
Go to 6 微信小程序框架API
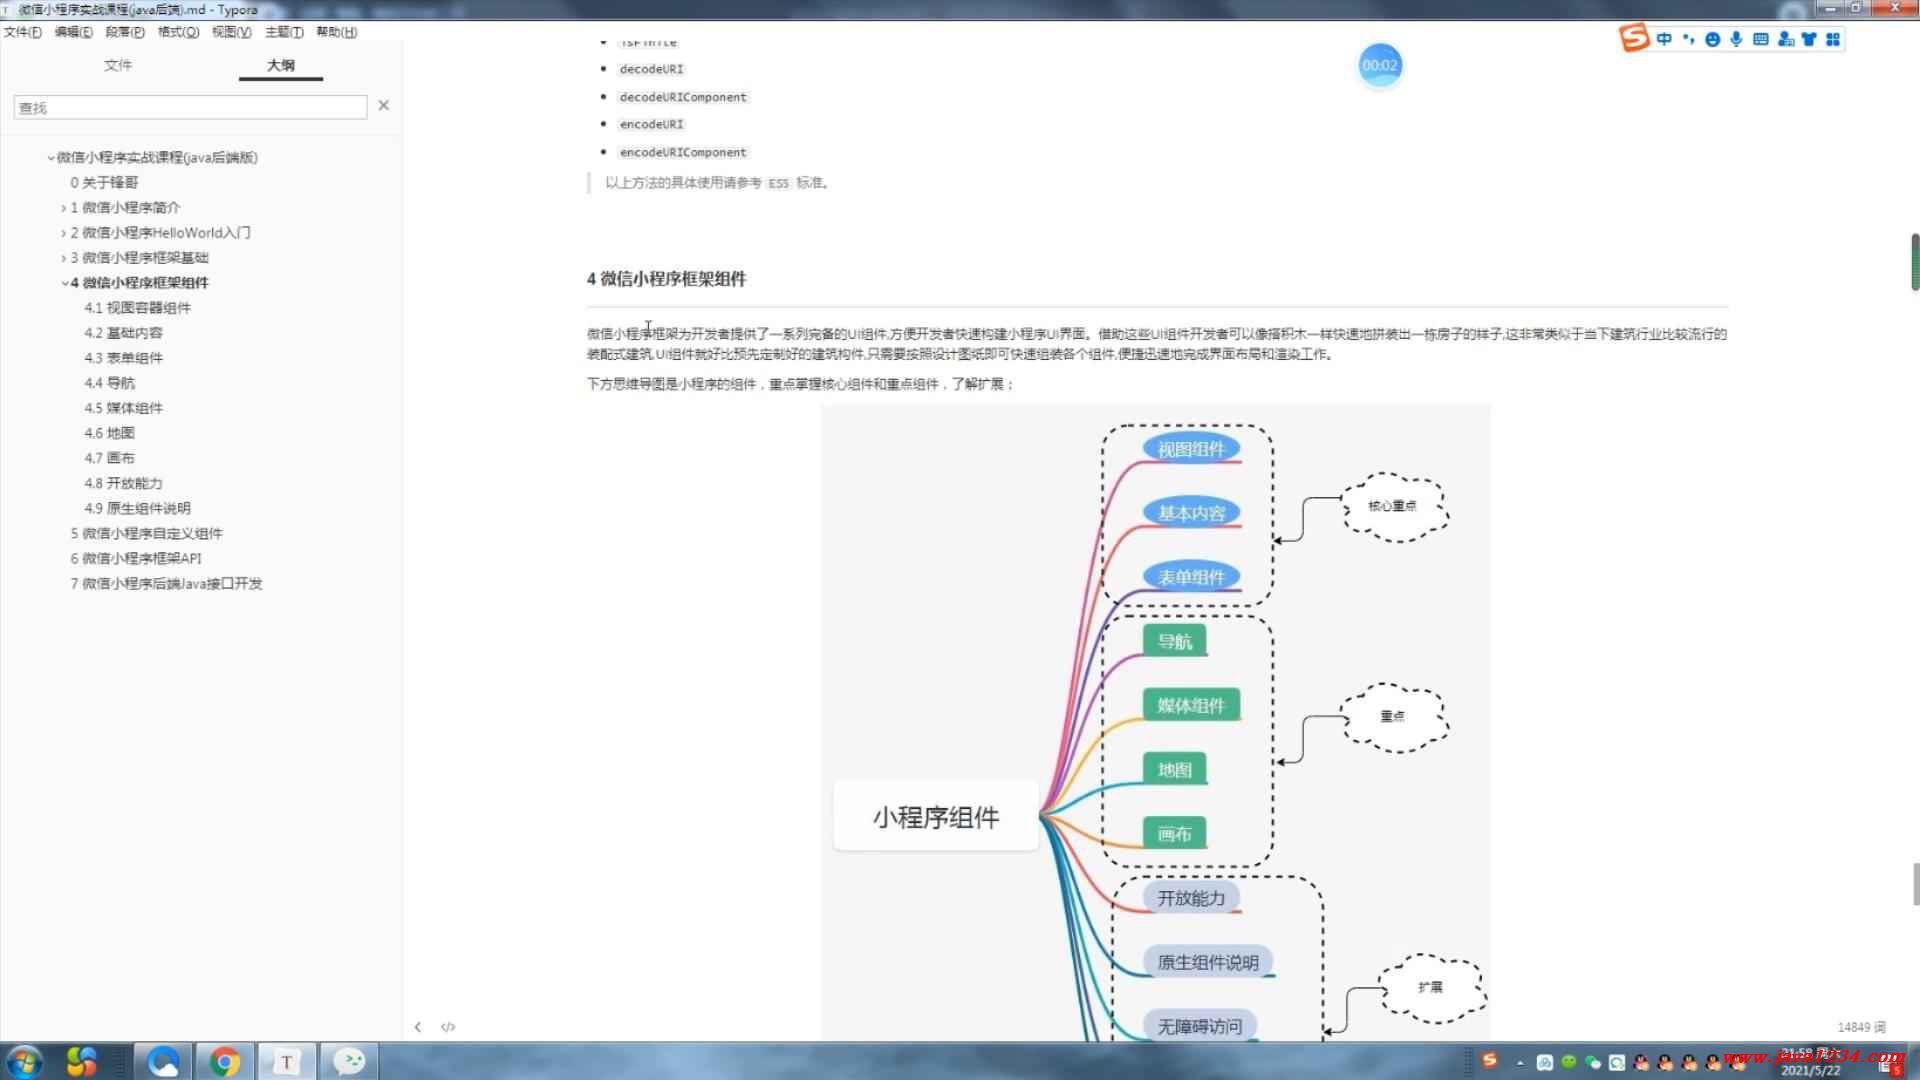(136, 558)
